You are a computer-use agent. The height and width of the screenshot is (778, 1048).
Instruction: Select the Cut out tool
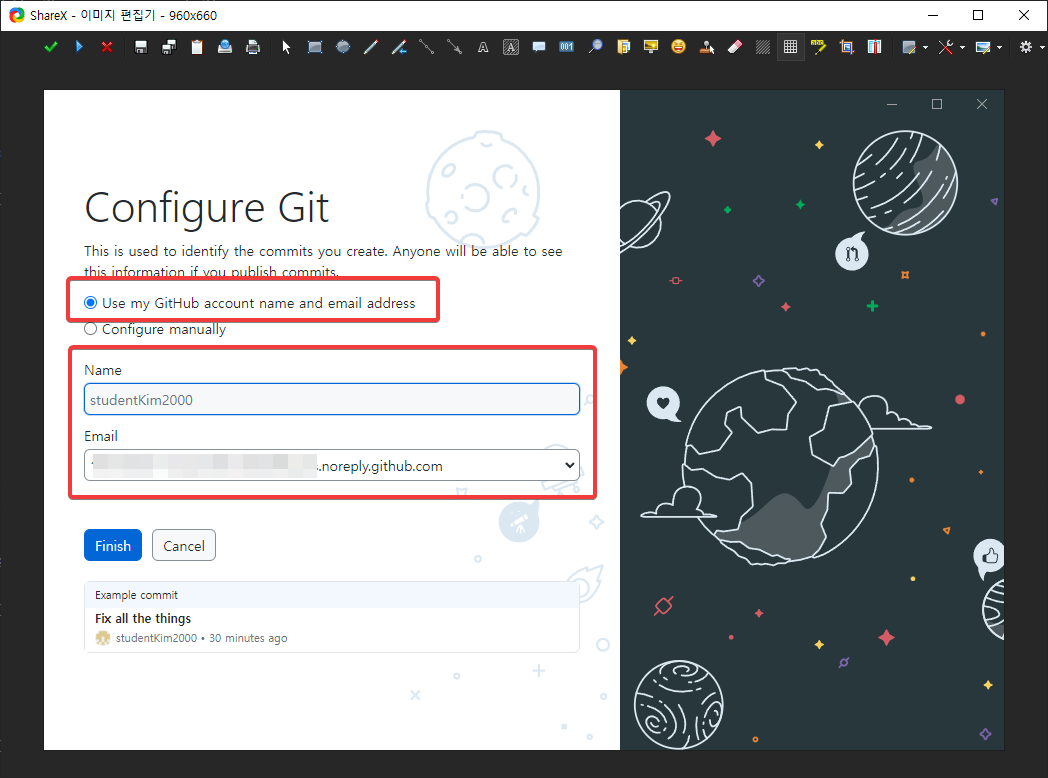point(874,47)
